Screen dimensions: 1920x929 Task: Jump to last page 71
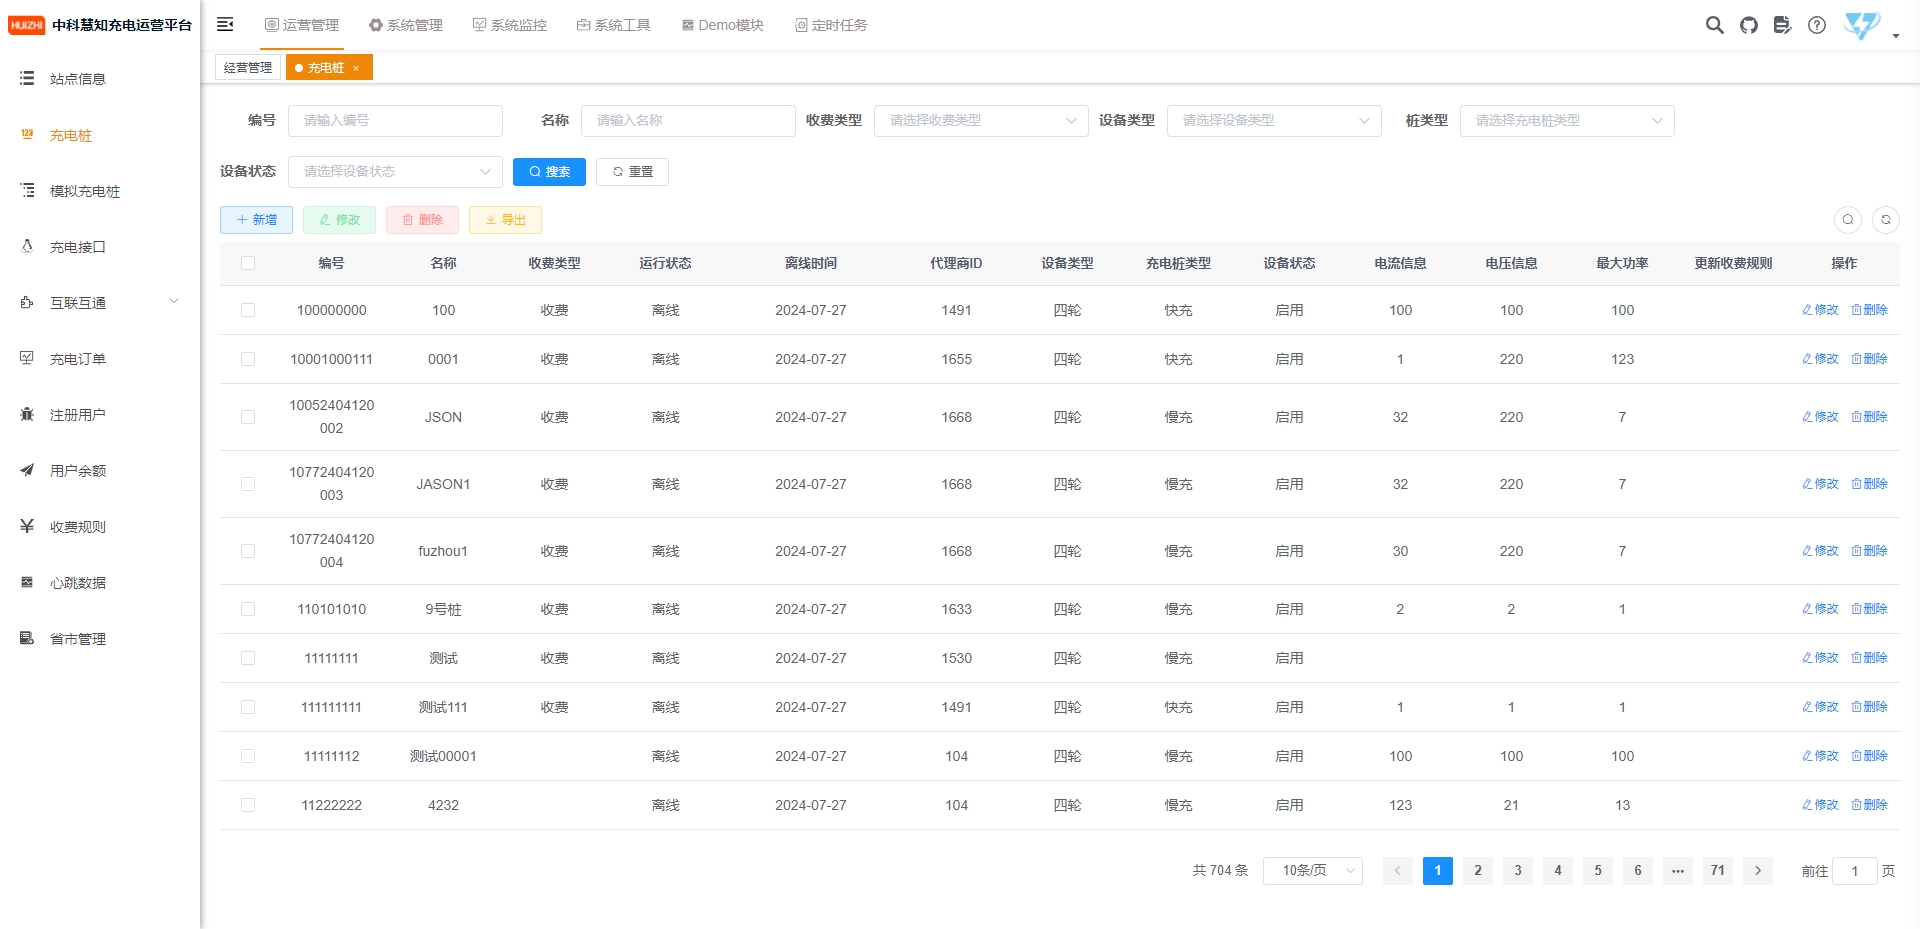(x=1718, y=871)
